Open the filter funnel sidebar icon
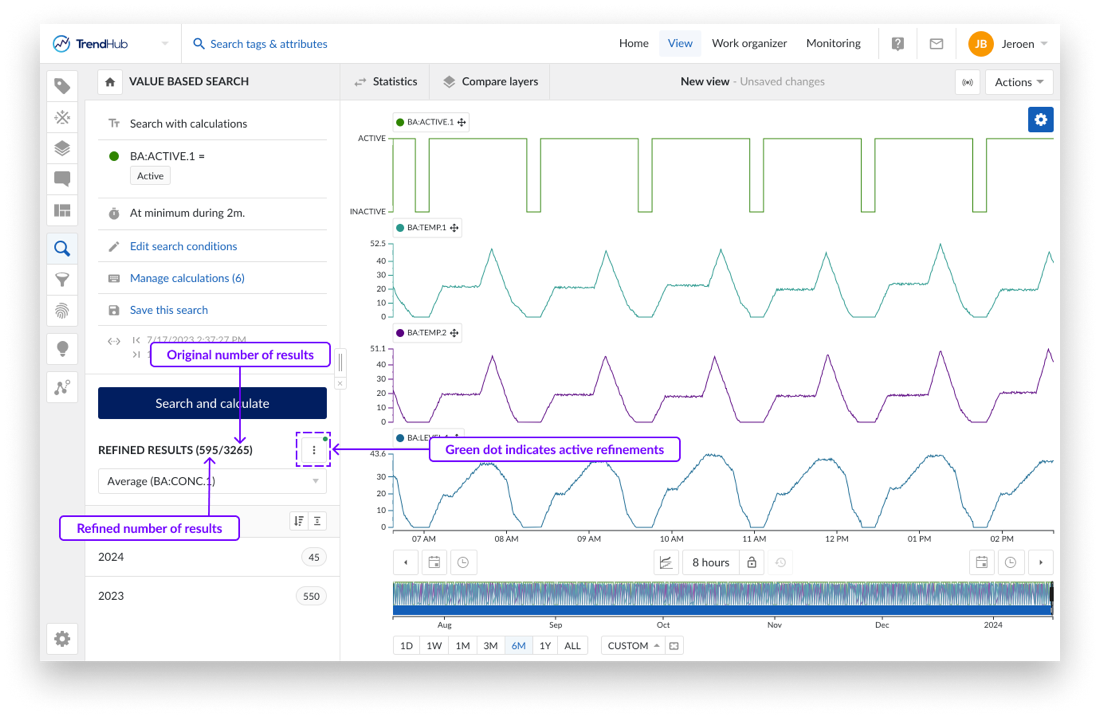1100x721 pixels. pyautogui.click(x=62, y=280)
